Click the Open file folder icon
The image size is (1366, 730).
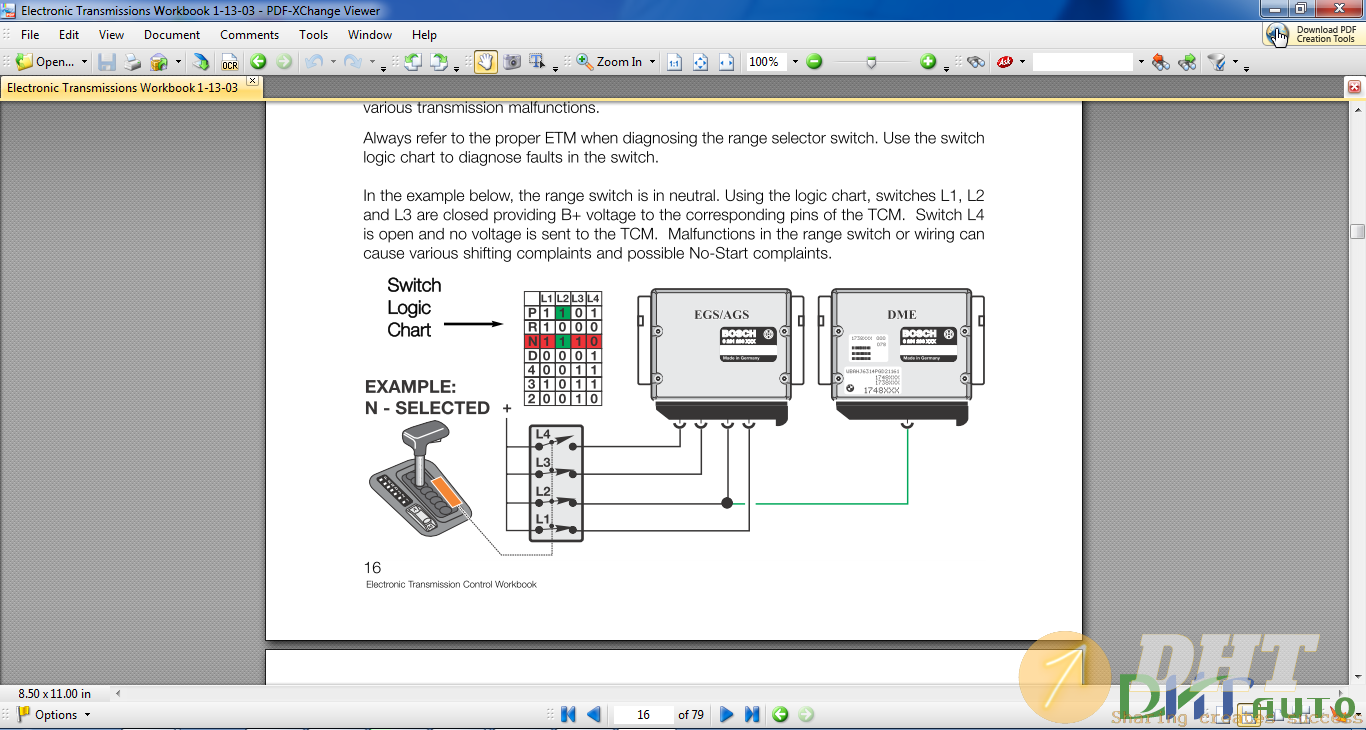(x=24, y=62)
